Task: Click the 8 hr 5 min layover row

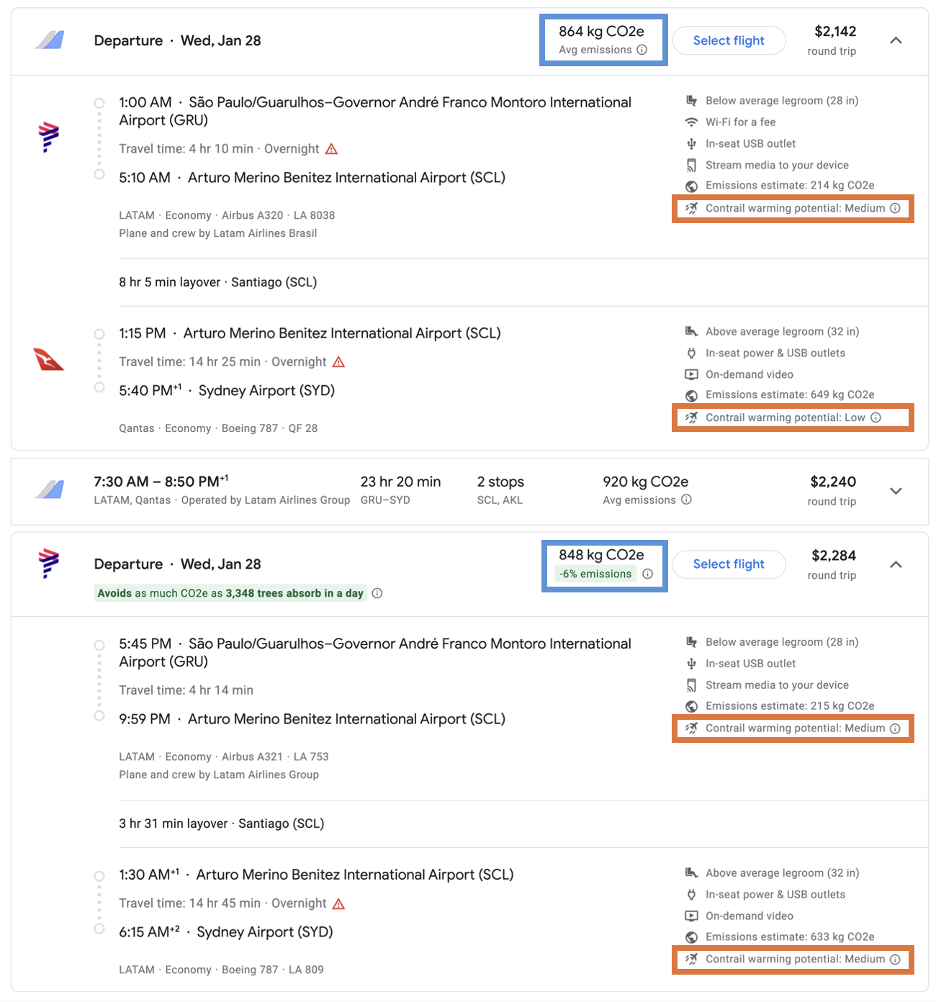Action: point(218,282)
